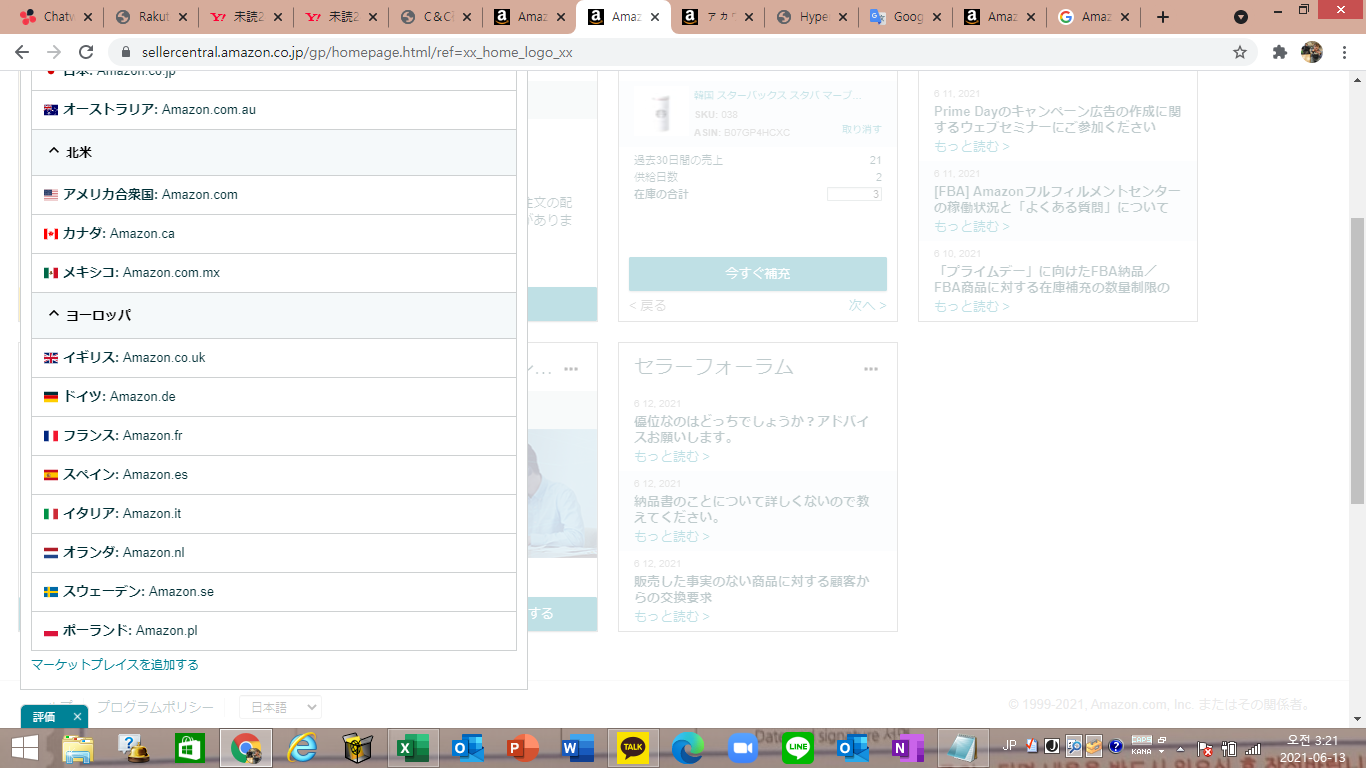
Task: Open 日本語 language dropdown
Action: pos(280,707)
